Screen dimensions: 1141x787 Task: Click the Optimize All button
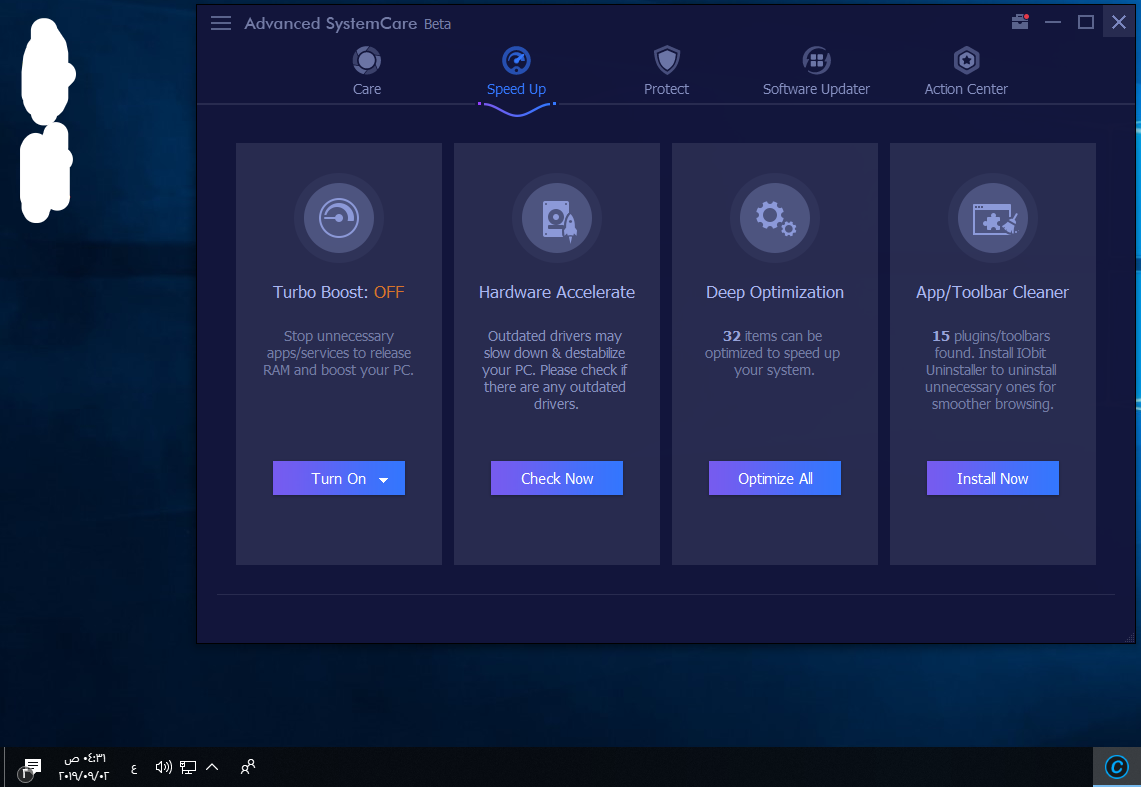coord(775,478)
